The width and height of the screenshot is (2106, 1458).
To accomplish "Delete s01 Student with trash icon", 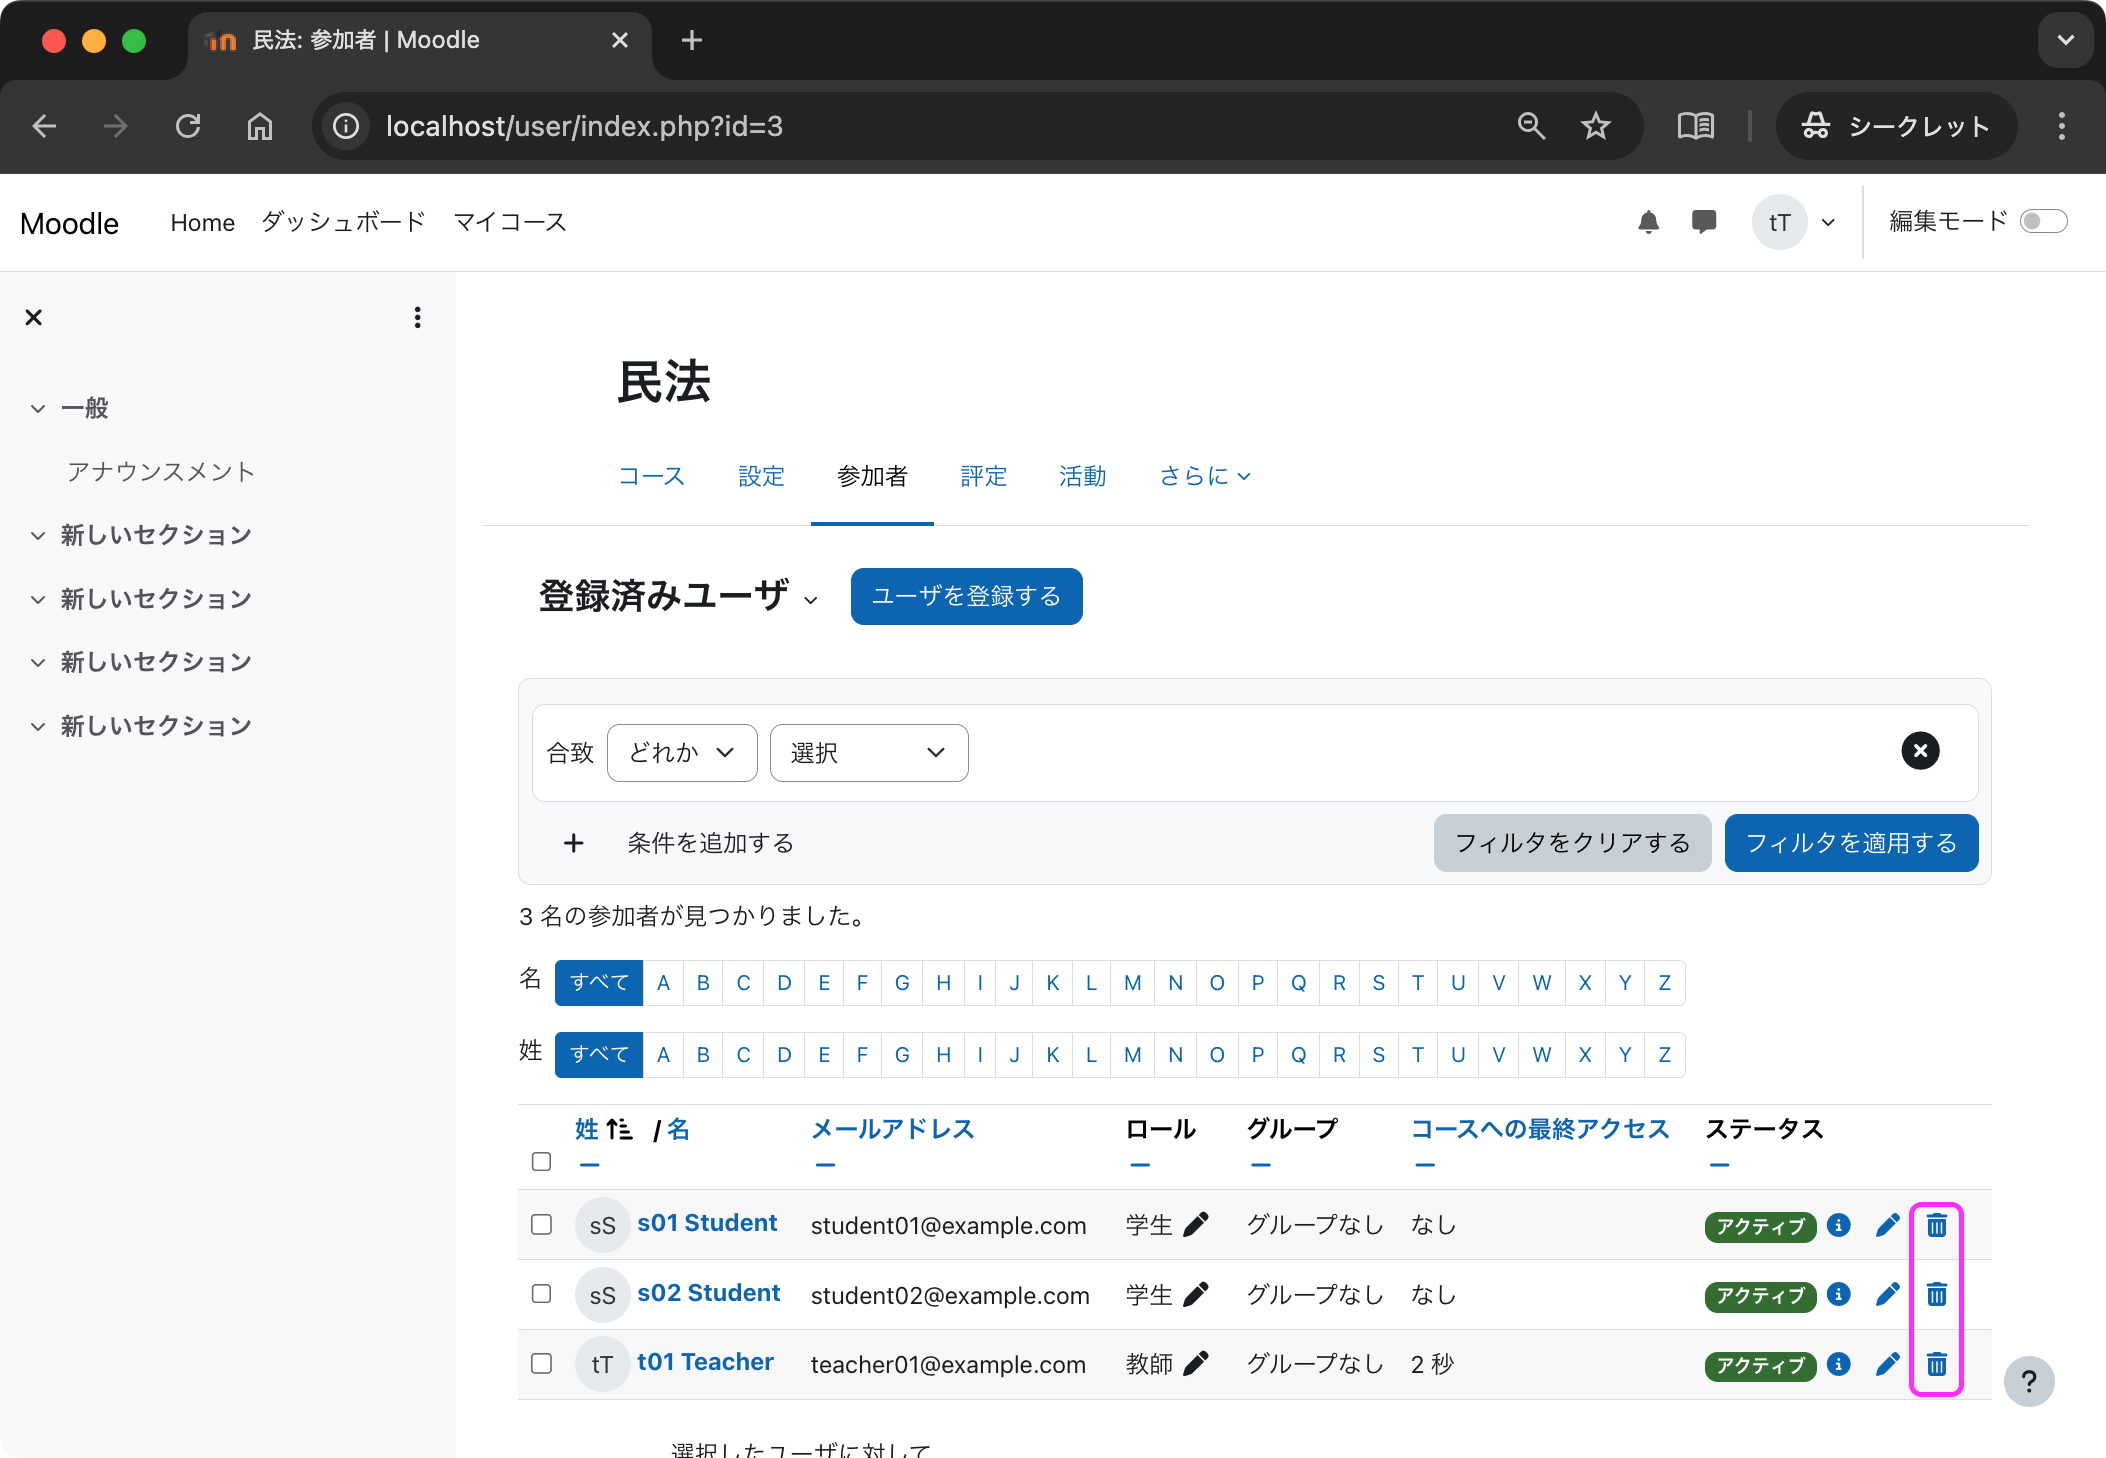I will click(x=1936, y=1225).
